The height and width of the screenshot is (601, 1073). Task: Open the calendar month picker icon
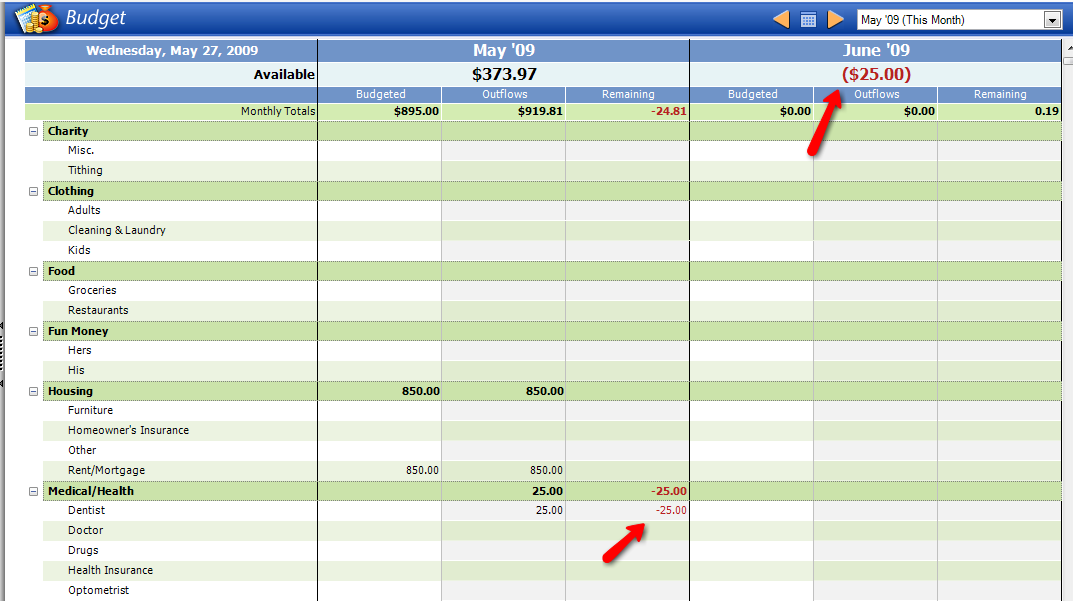(x=808, y=19)
